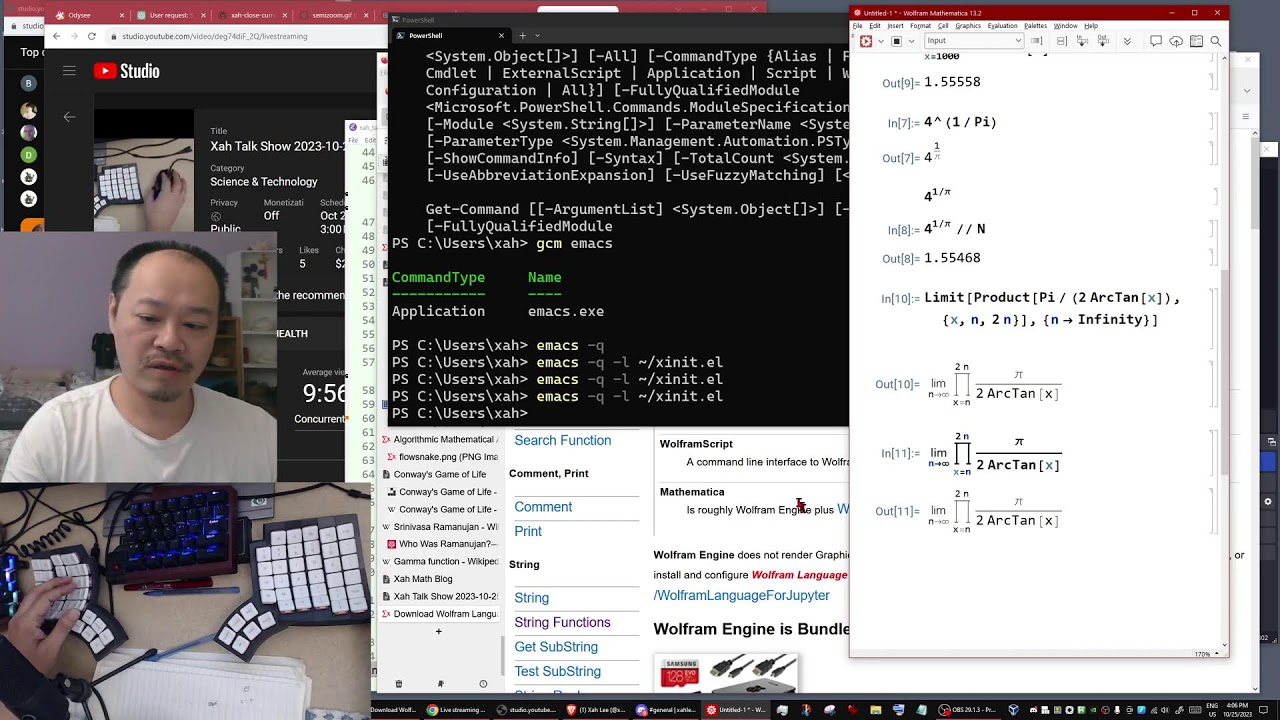Click the Mathematica evaluate cells gear icon

pyautogui.click(x=866, y=41)
